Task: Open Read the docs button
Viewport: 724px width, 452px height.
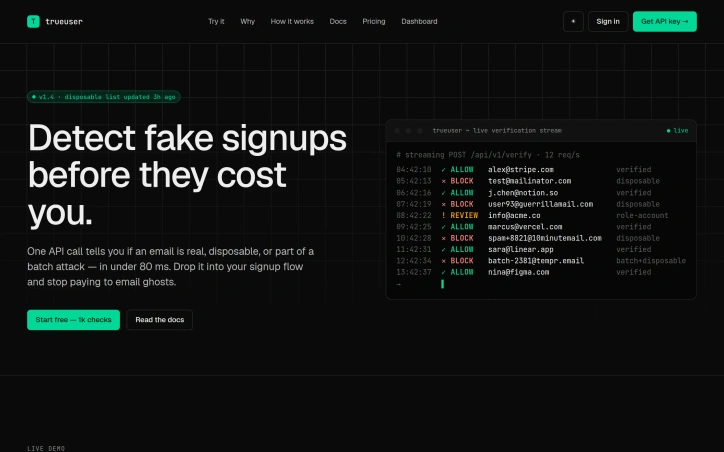Action: (x=159, y=319)
